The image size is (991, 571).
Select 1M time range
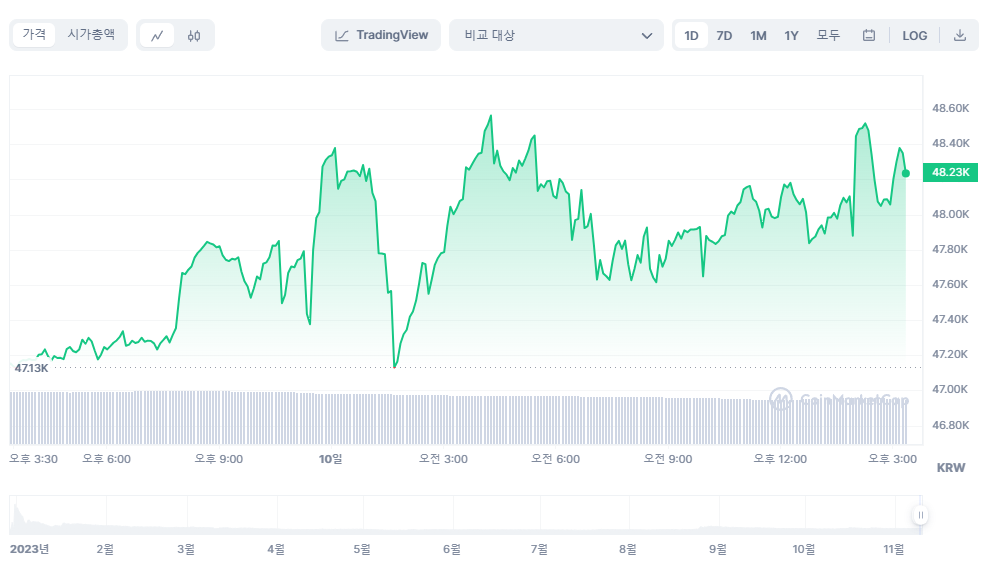pos(758,35)
